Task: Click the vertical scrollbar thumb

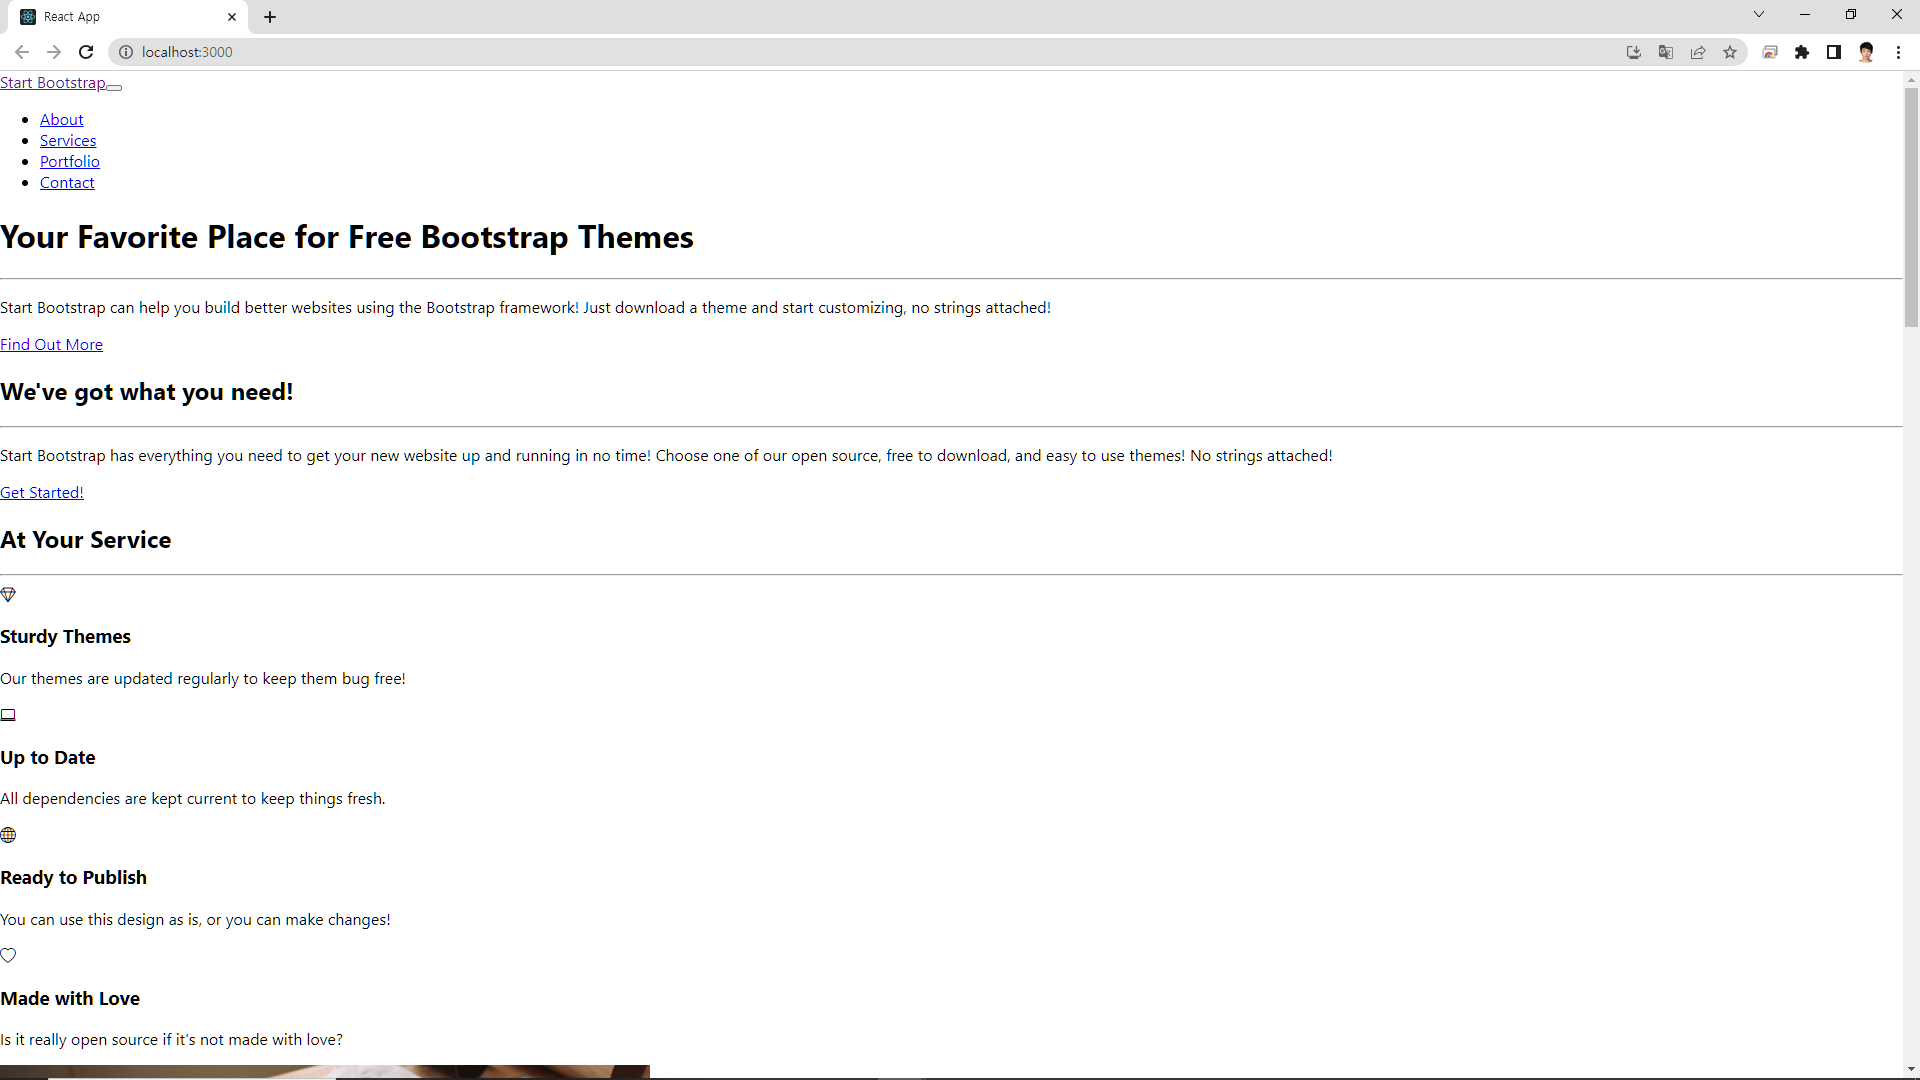Action: pos(1911,207)
